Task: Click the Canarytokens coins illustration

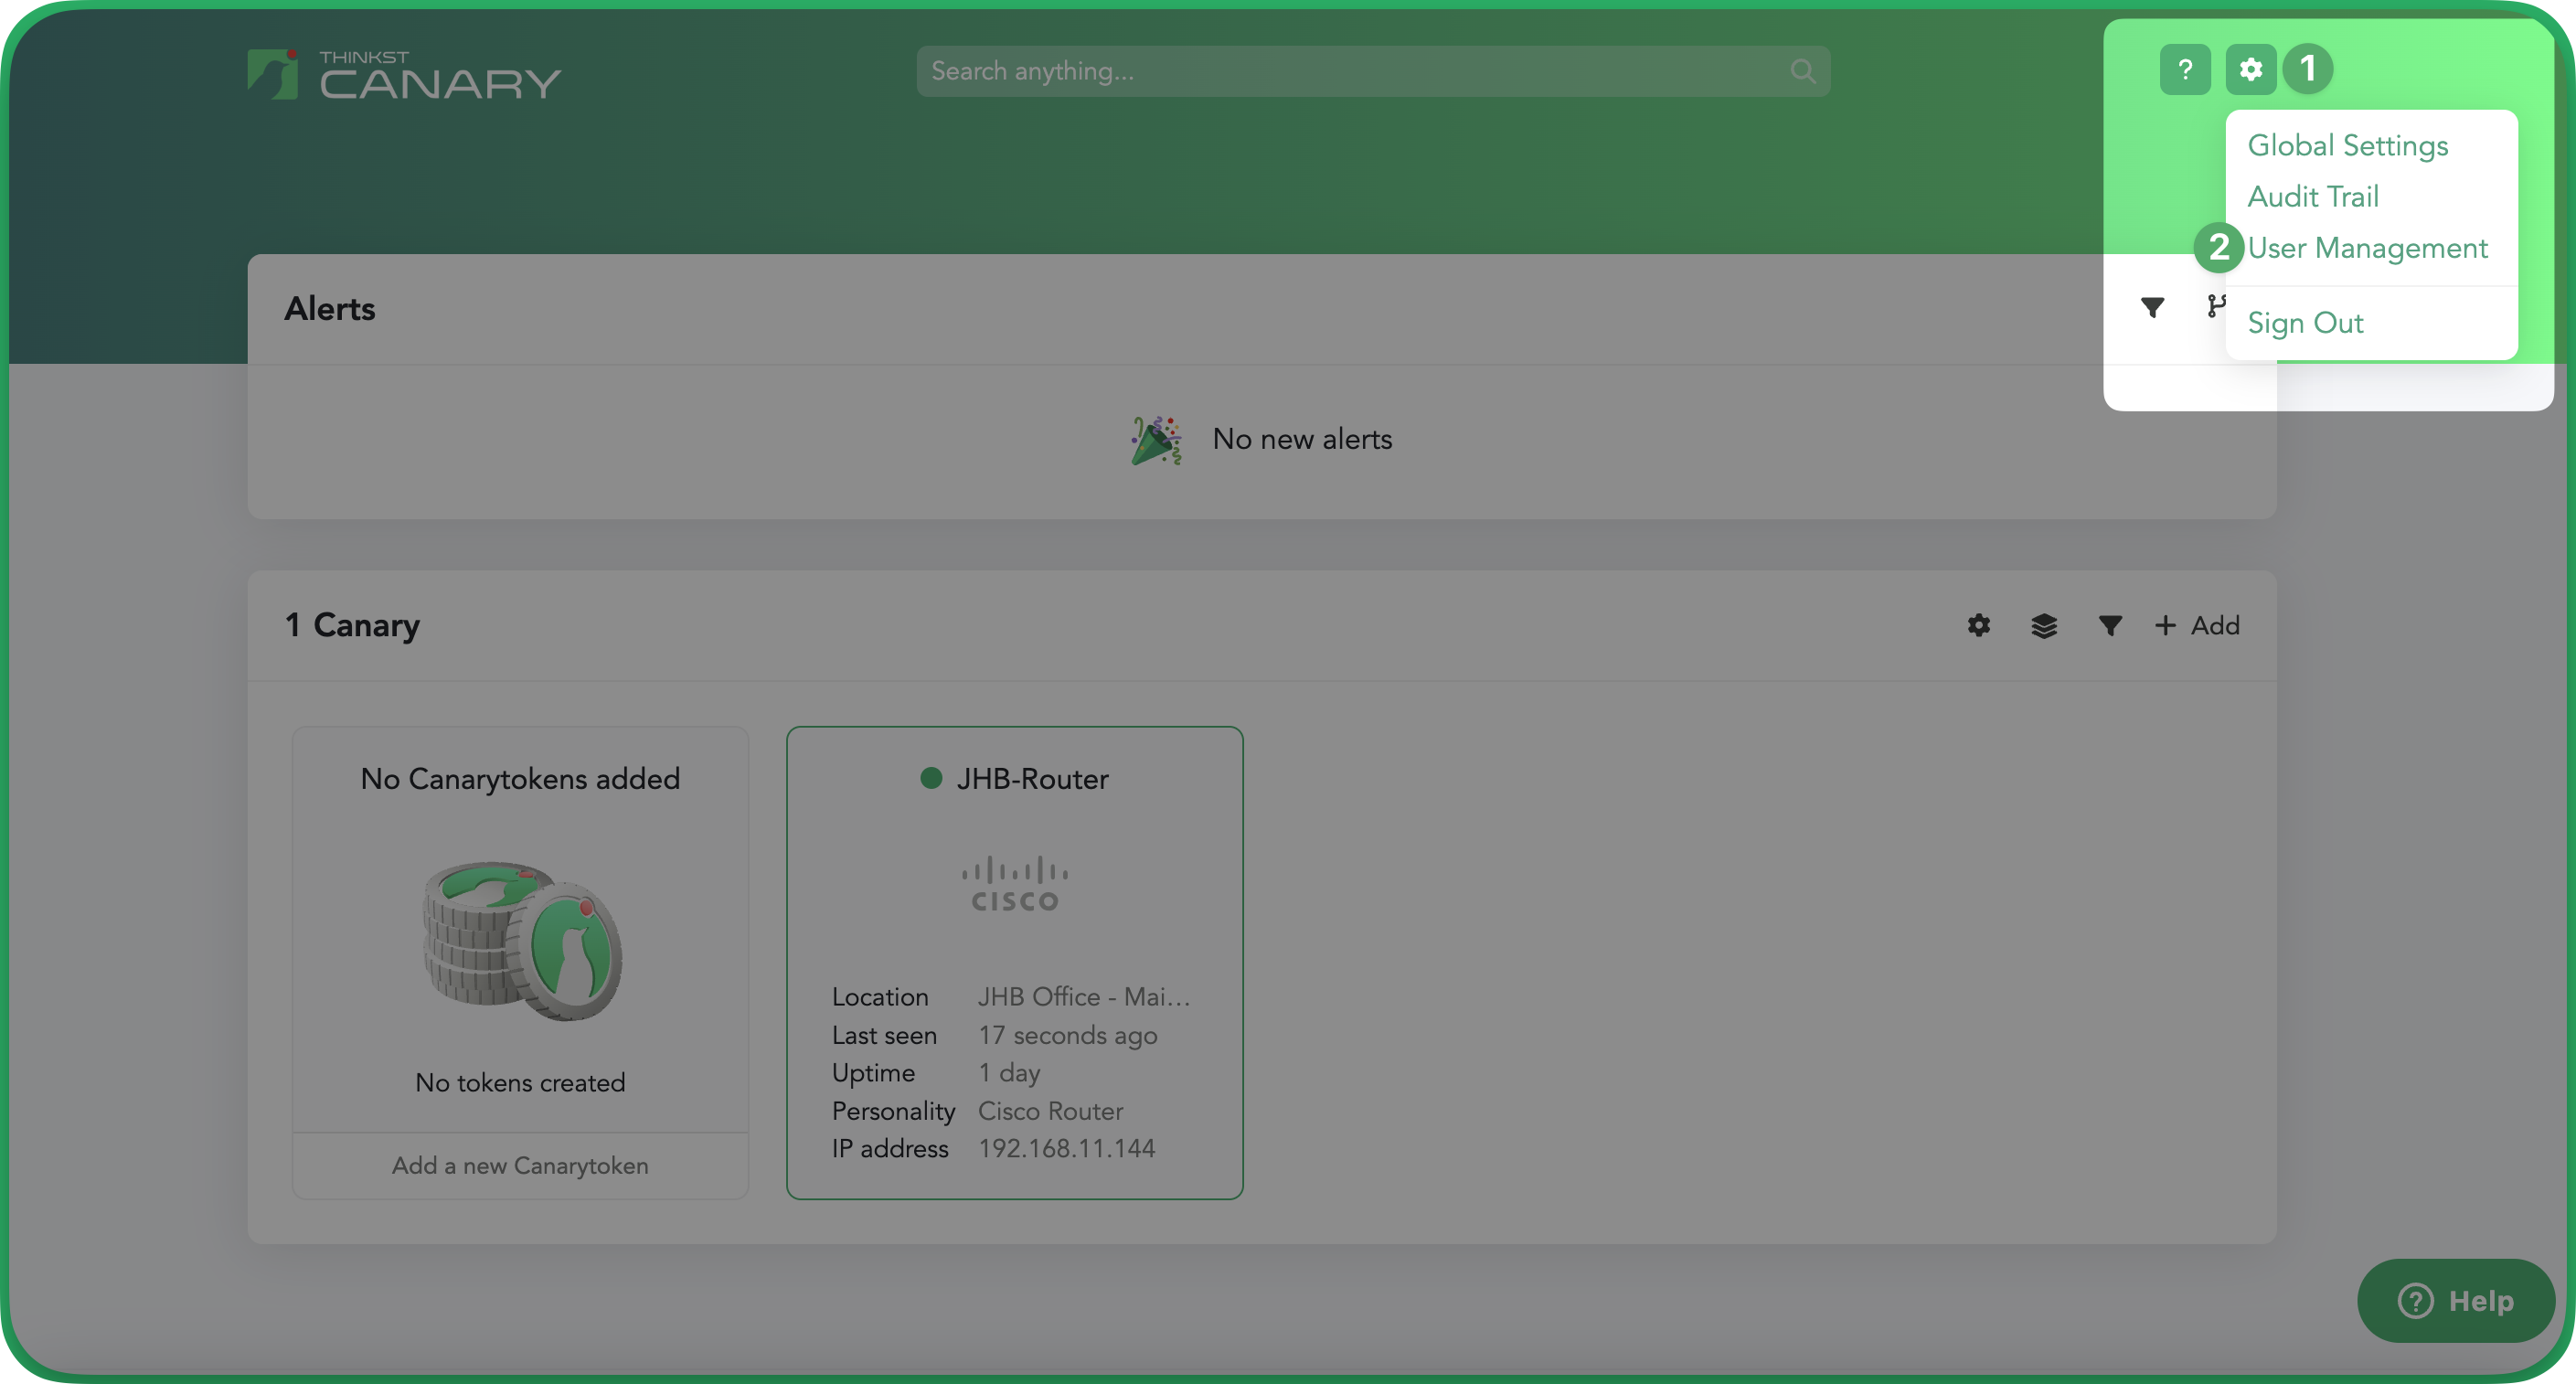Action: (x=521, y=940)
